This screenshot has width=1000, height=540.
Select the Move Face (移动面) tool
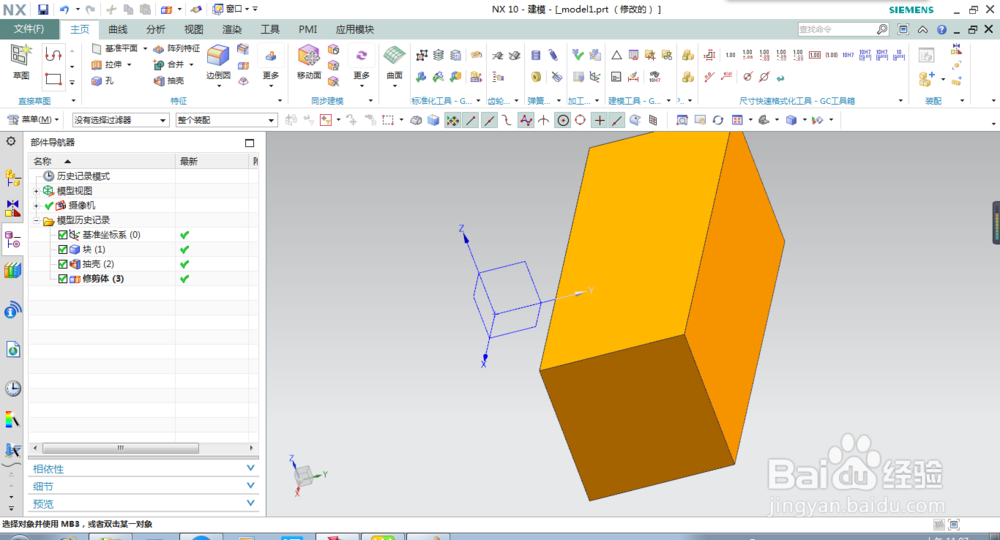tap(309, 55)
